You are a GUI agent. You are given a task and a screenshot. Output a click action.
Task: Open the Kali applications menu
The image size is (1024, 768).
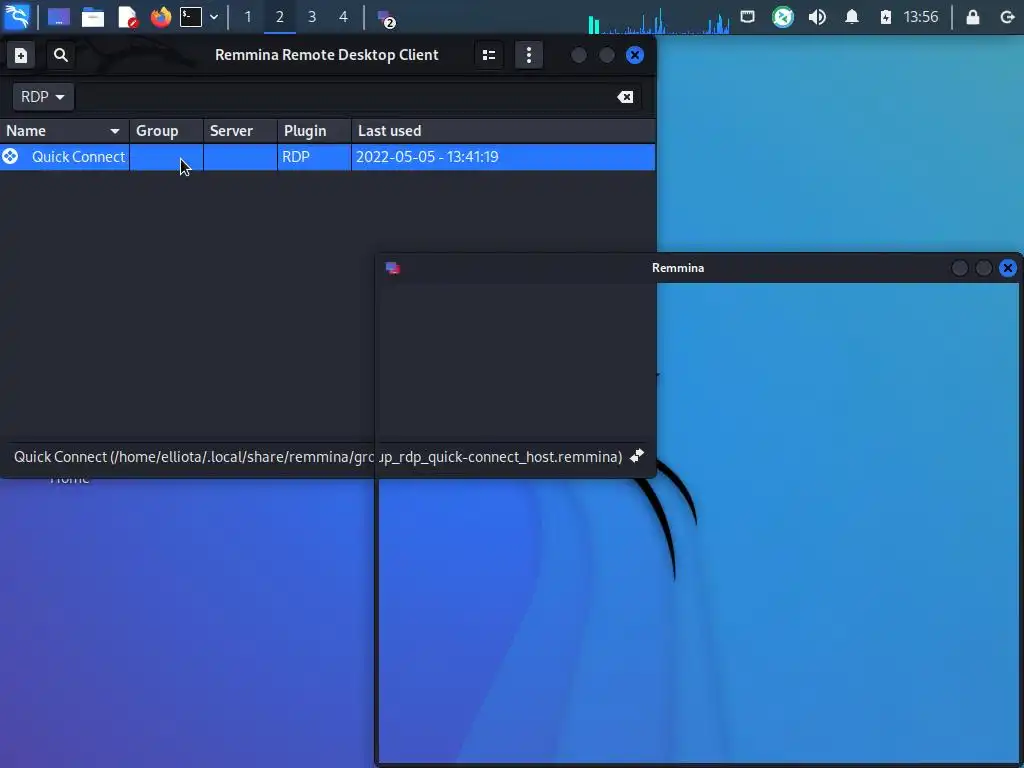click(x=17, y=16)
